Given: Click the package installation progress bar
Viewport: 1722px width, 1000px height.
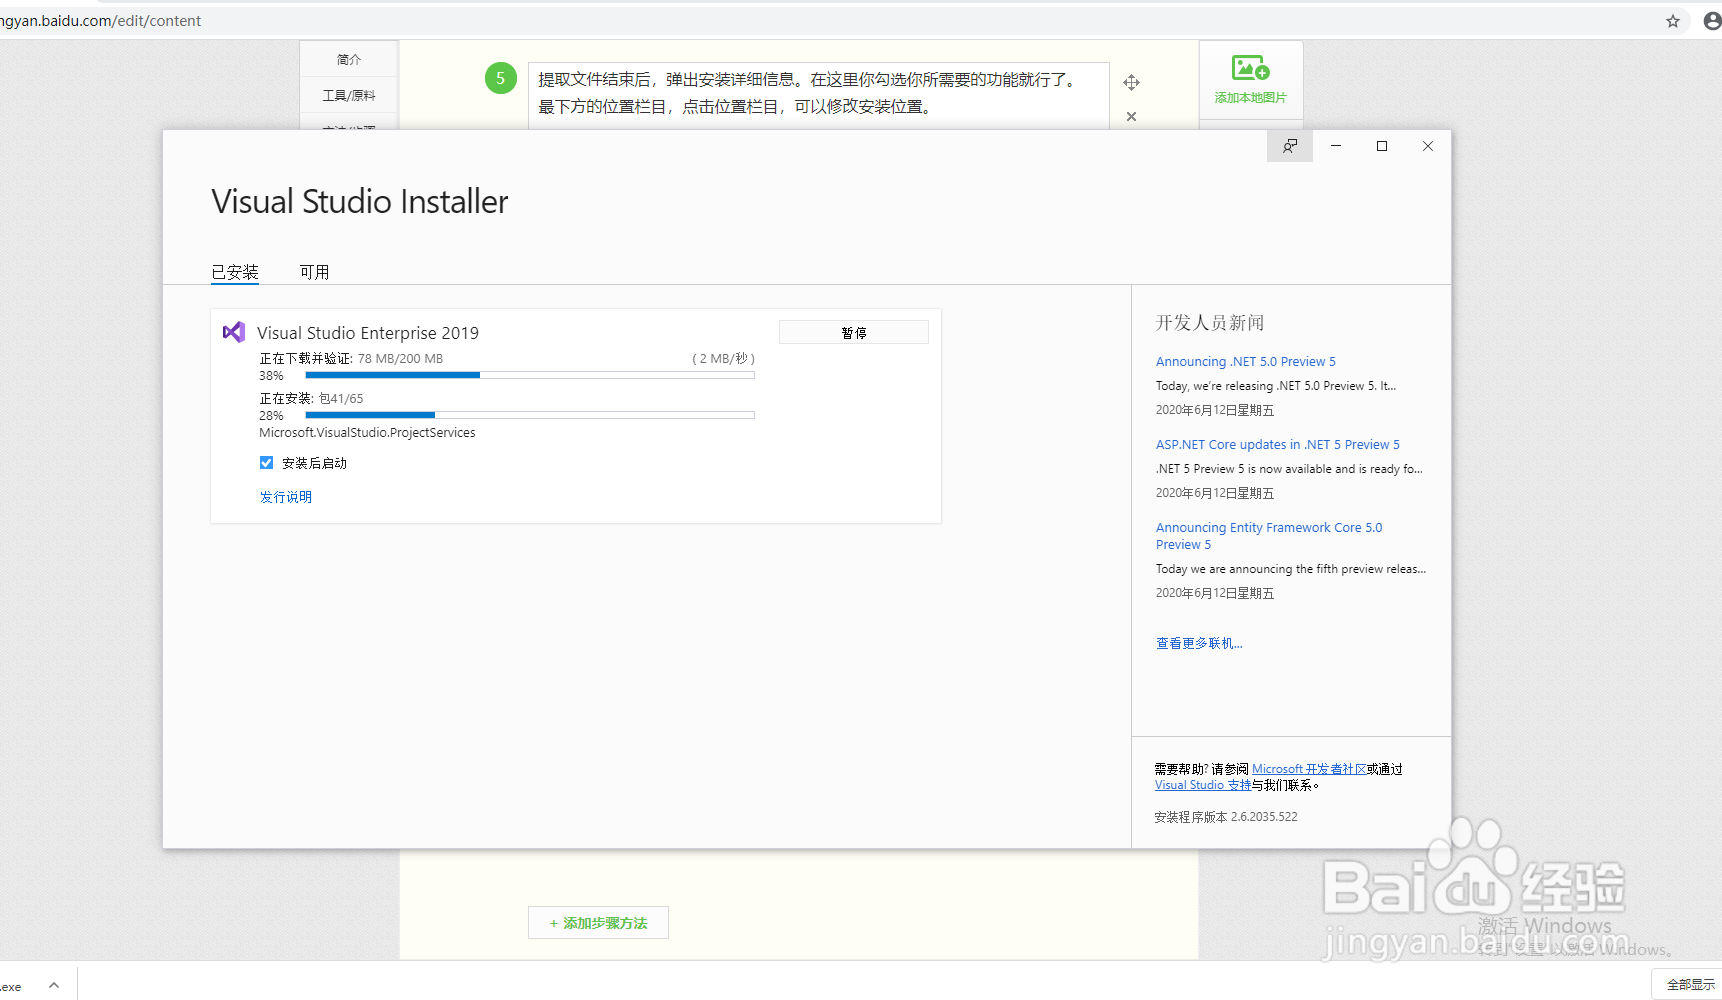Looking at the screenshot, I should 530,415.
